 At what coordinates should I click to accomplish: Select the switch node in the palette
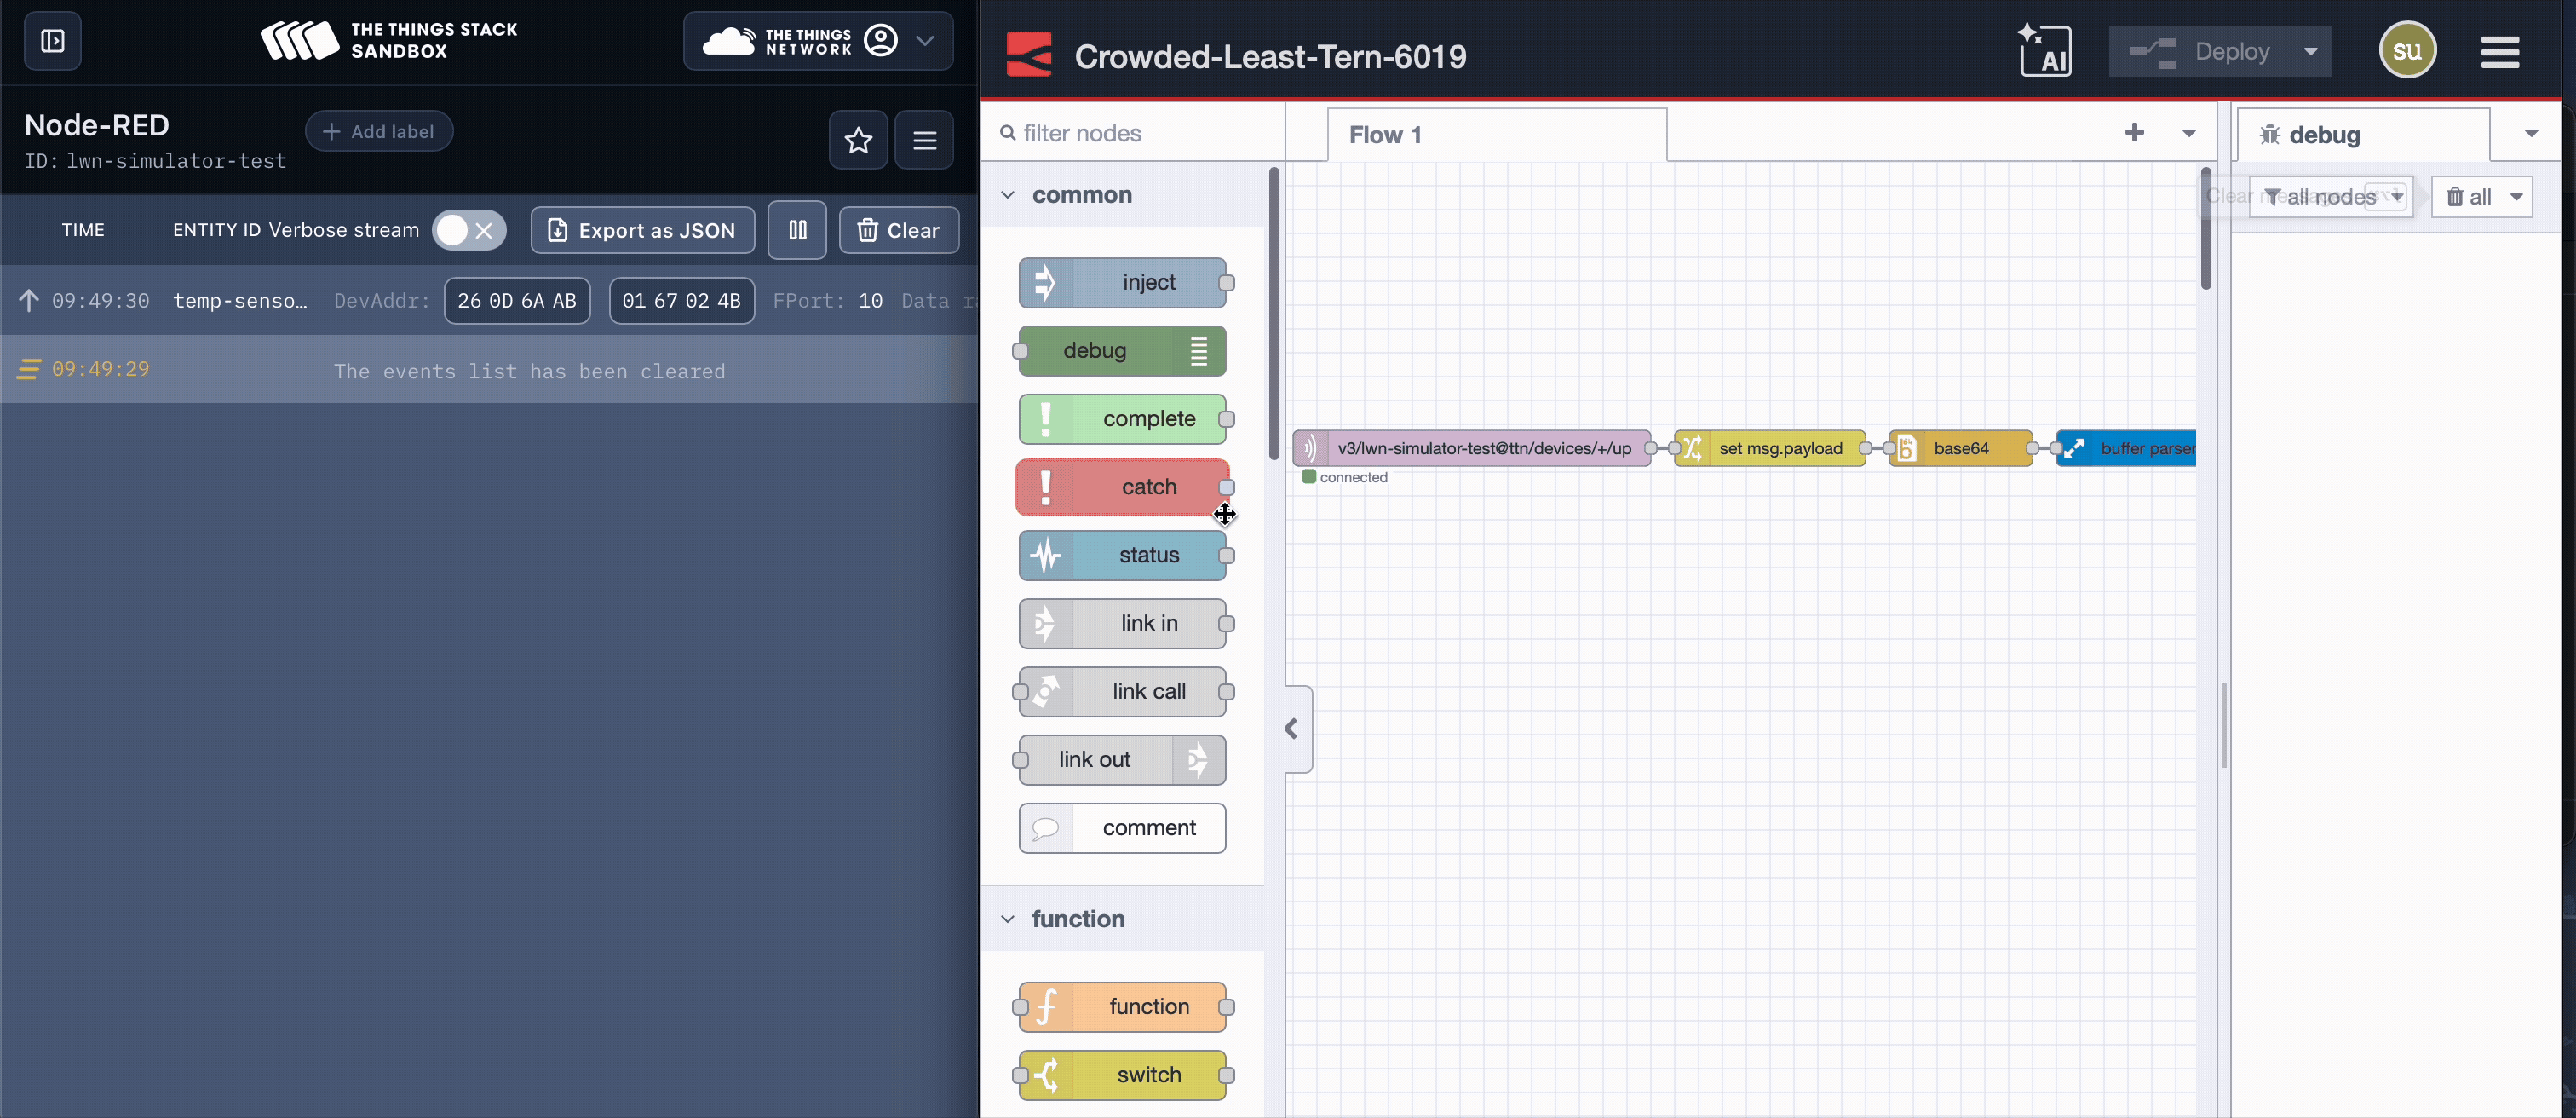(x=1122, y=1074)
